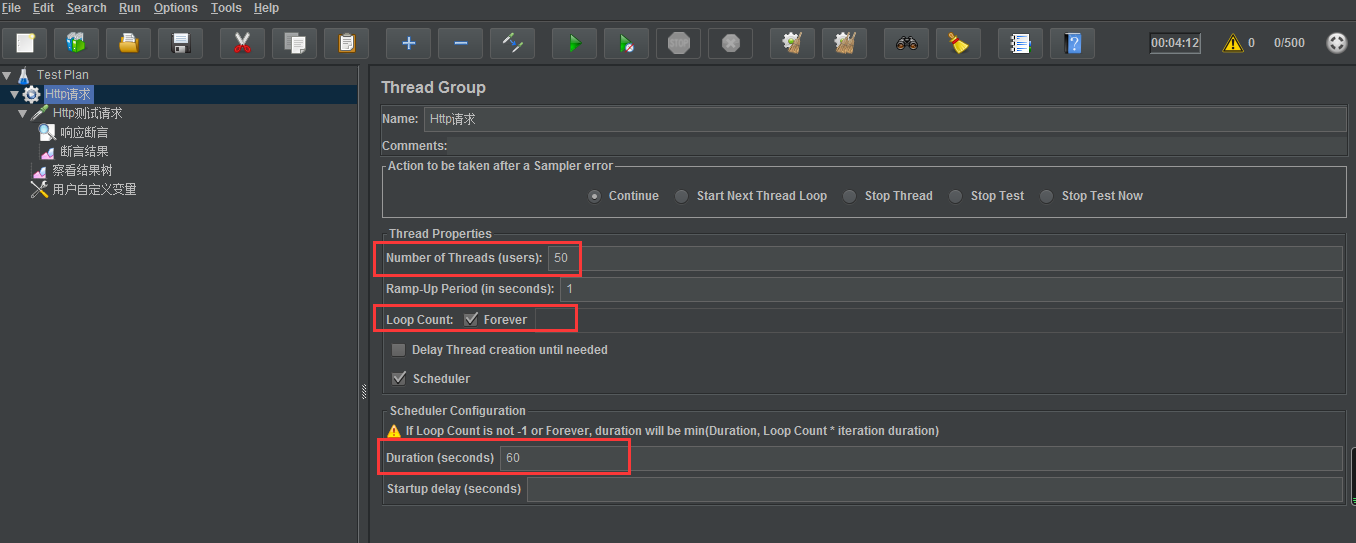Open the Edit menu
This screenshot has width=1356, height=543.
43,8
